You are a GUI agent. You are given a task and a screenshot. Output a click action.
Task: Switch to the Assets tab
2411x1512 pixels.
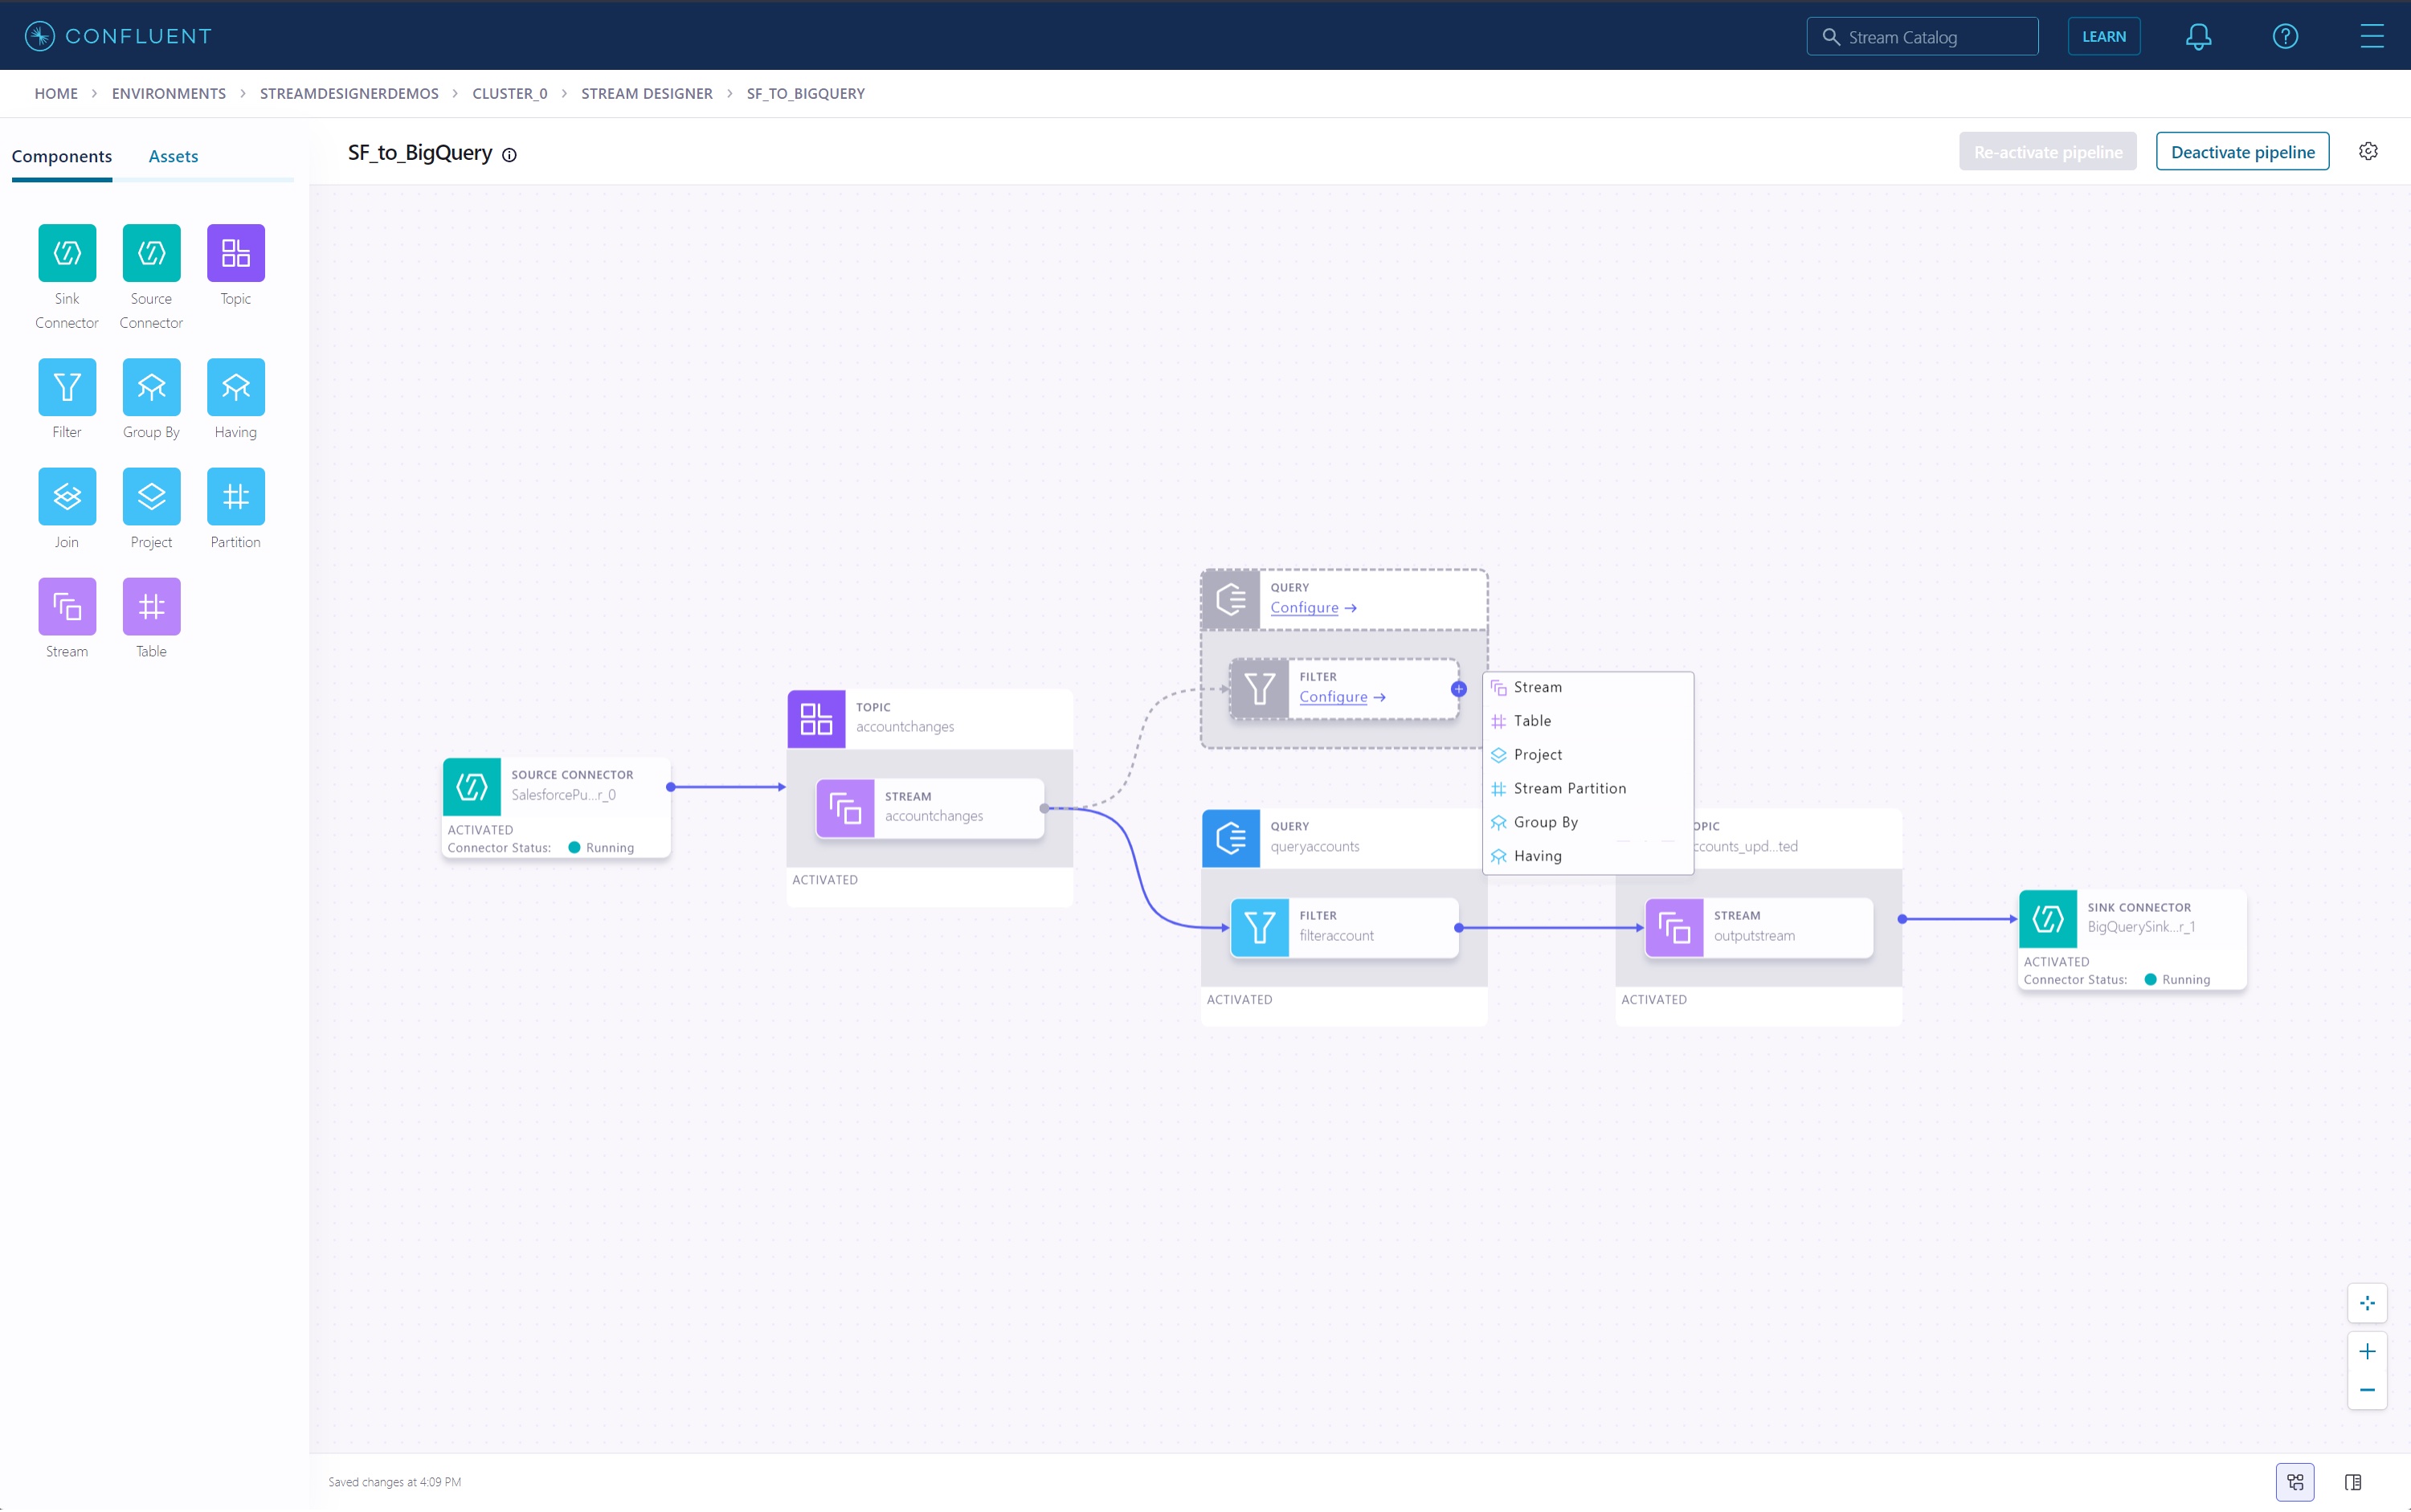pyautogui.click(x=173, y=156)
